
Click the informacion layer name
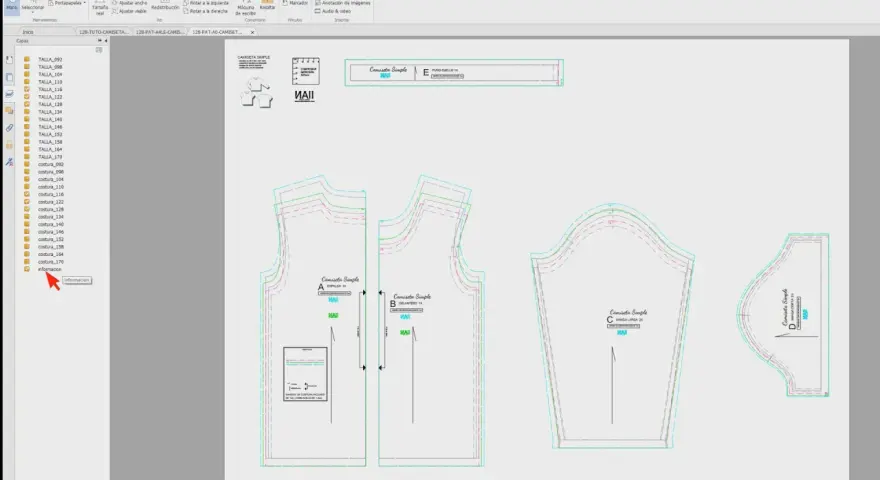(x=49, y=269)
